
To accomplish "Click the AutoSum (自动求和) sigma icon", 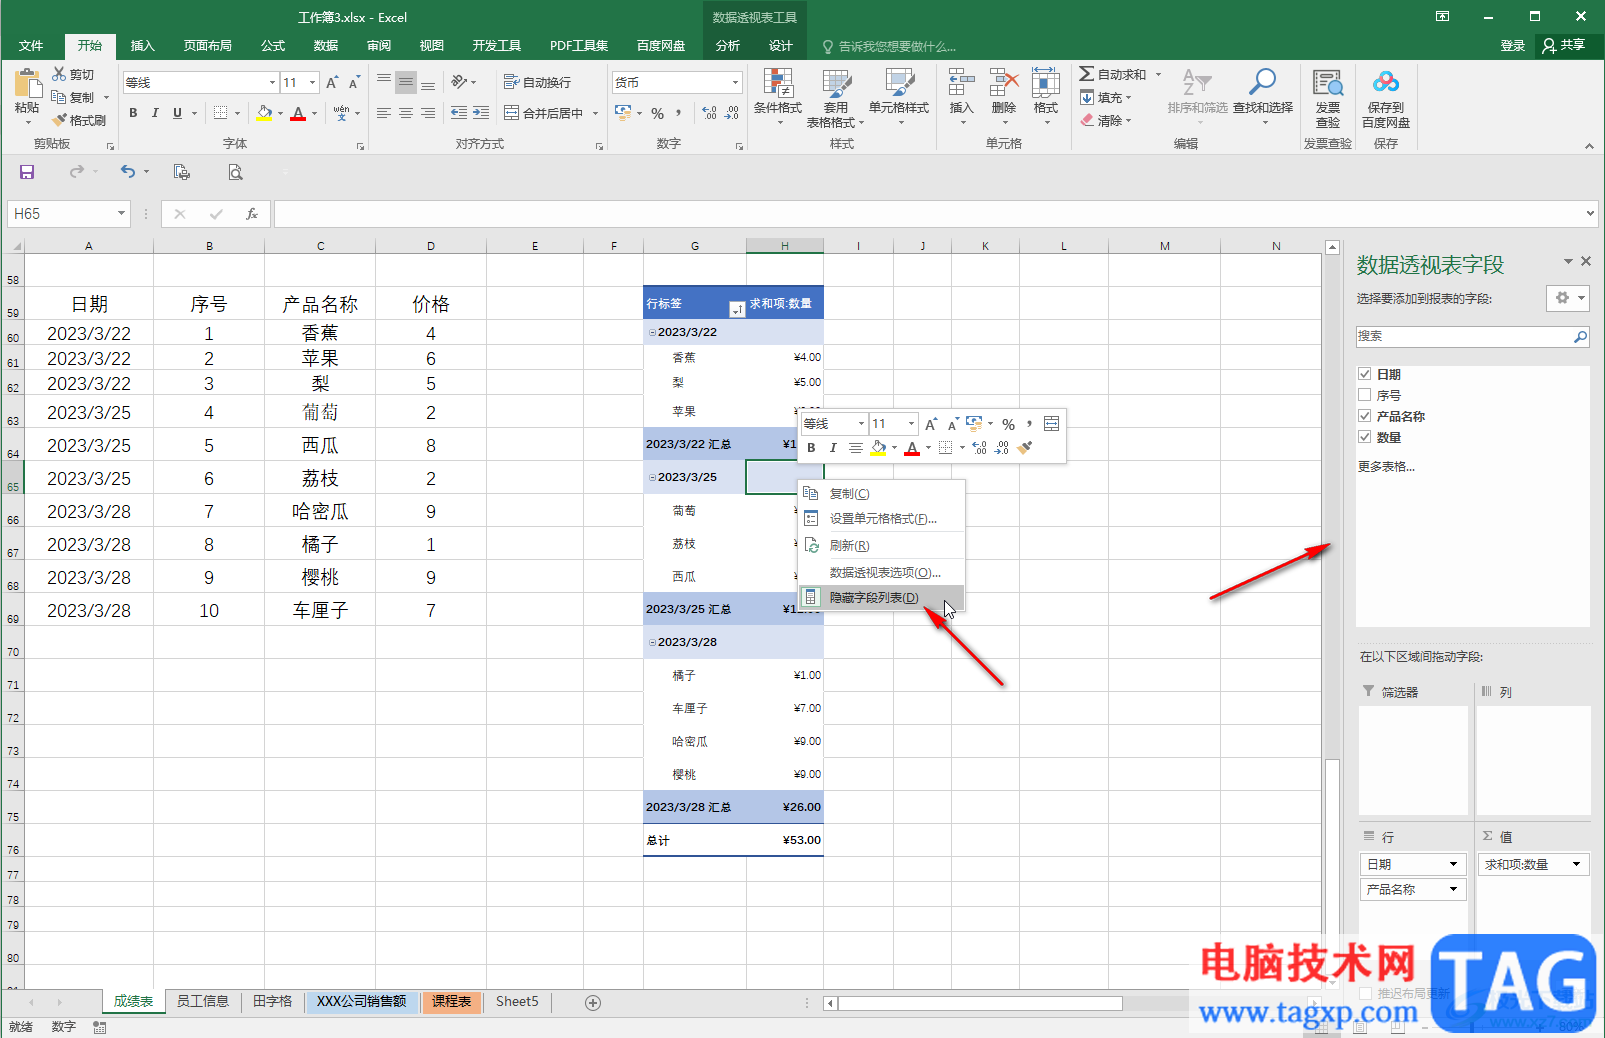I will pos(1087,74).
